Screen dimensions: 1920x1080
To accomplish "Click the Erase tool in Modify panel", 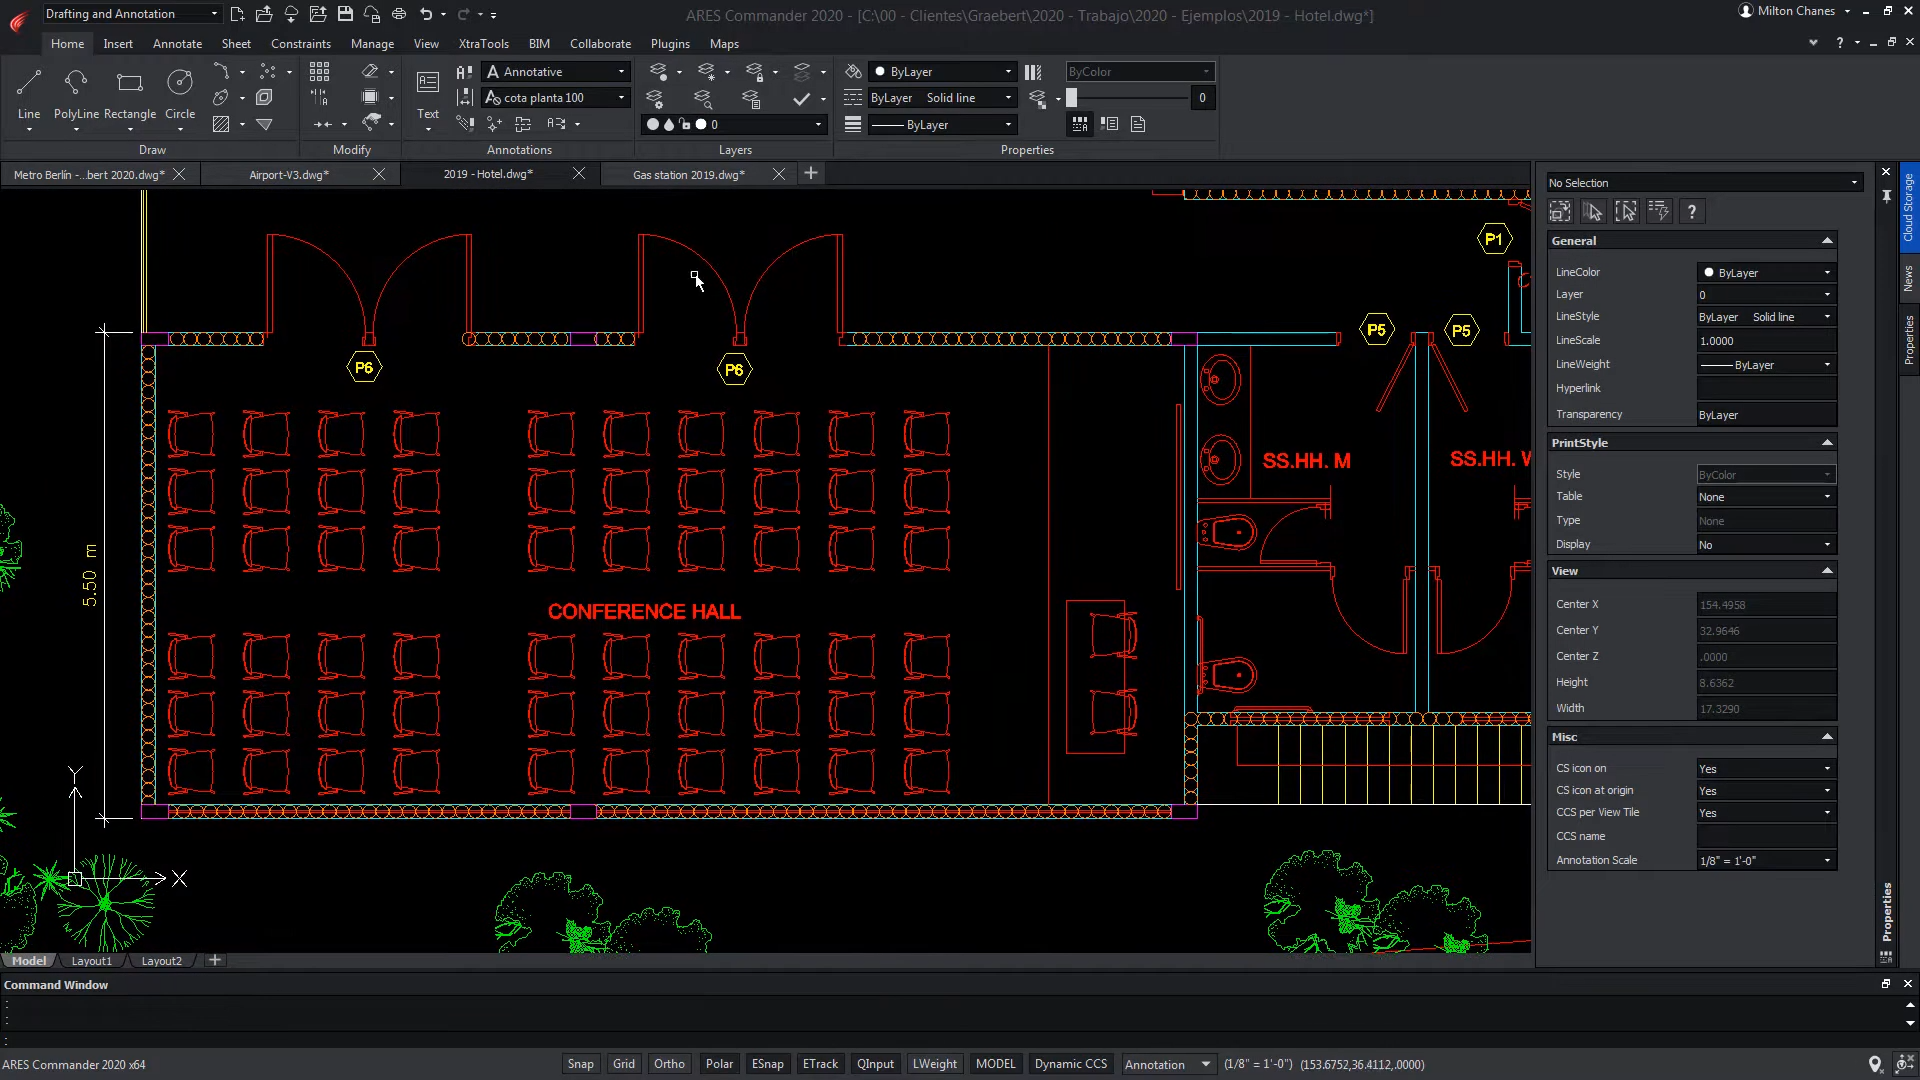I will click(370, 71).
